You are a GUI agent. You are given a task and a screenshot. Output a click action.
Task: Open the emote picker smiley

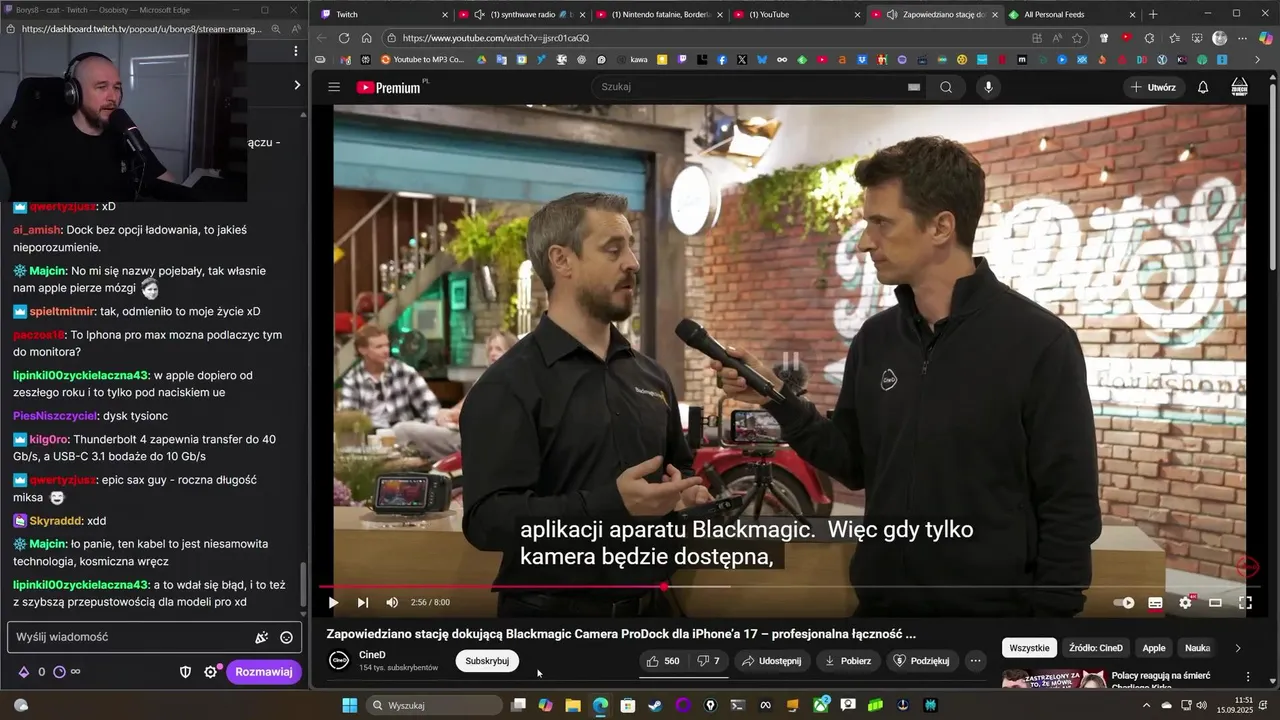(286, 637)
